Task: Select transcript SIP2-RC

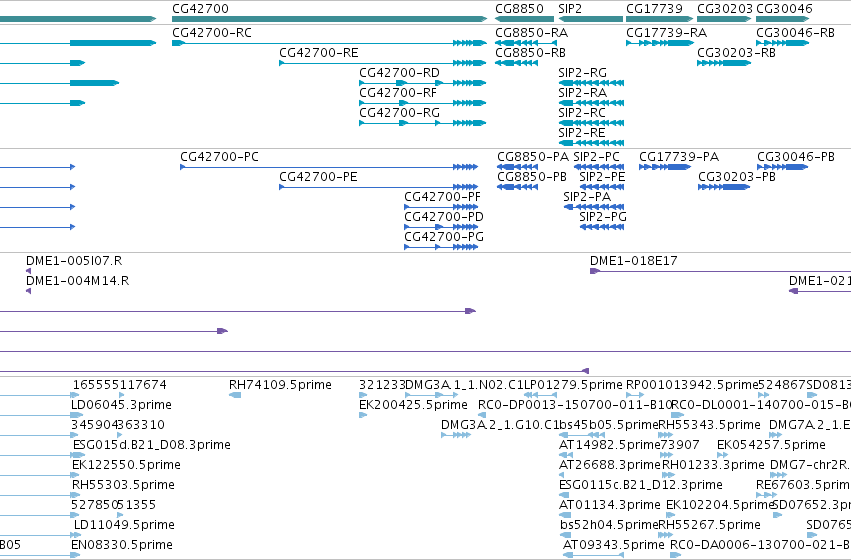Action: pos(591,123)
